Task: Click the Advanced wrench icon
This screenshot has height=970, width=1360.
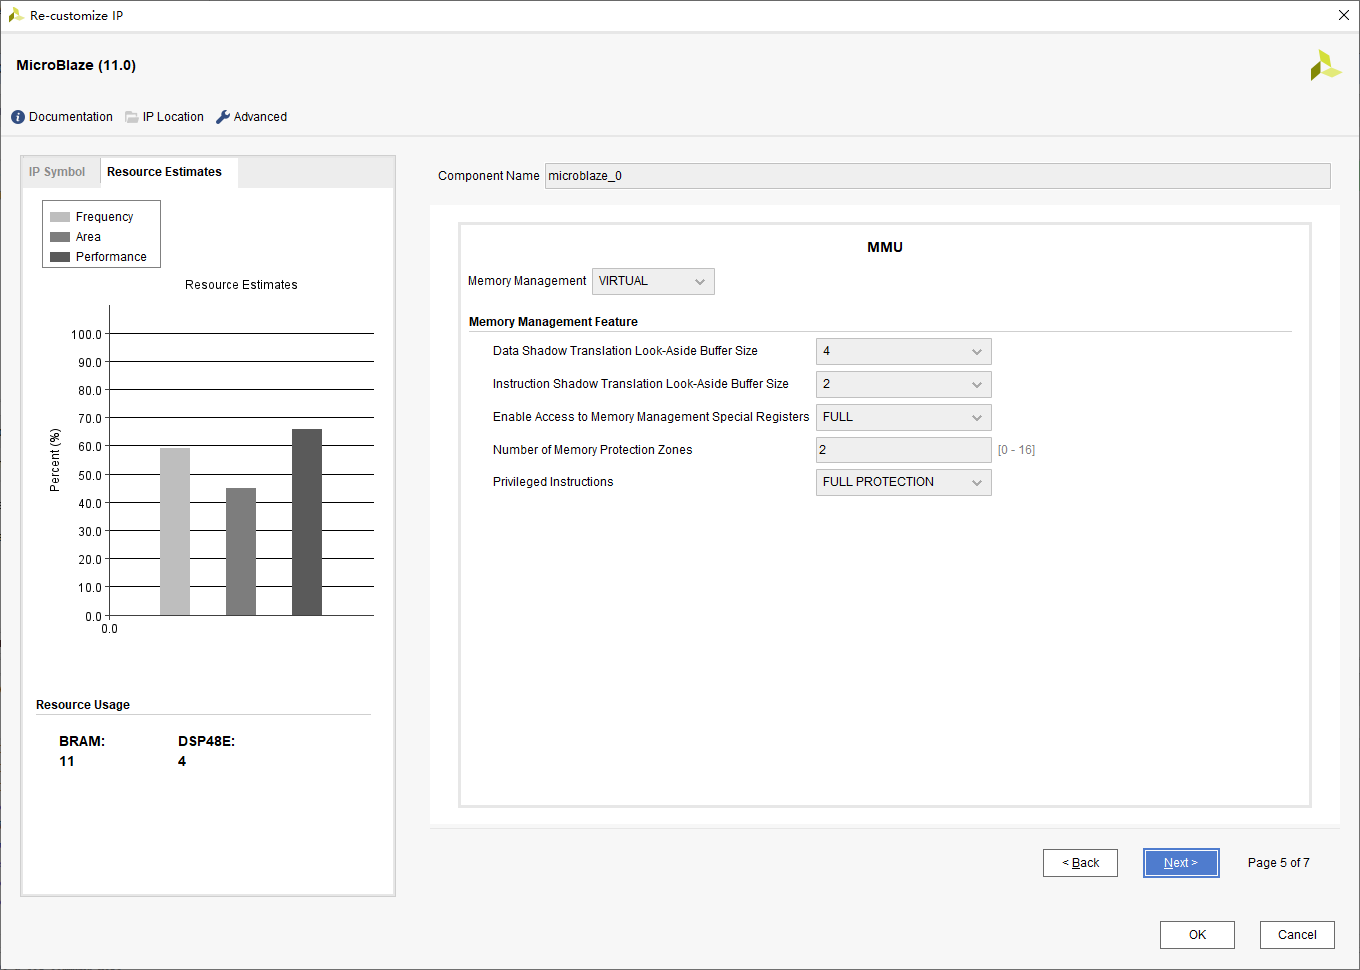Action: (x=223, y=117)
